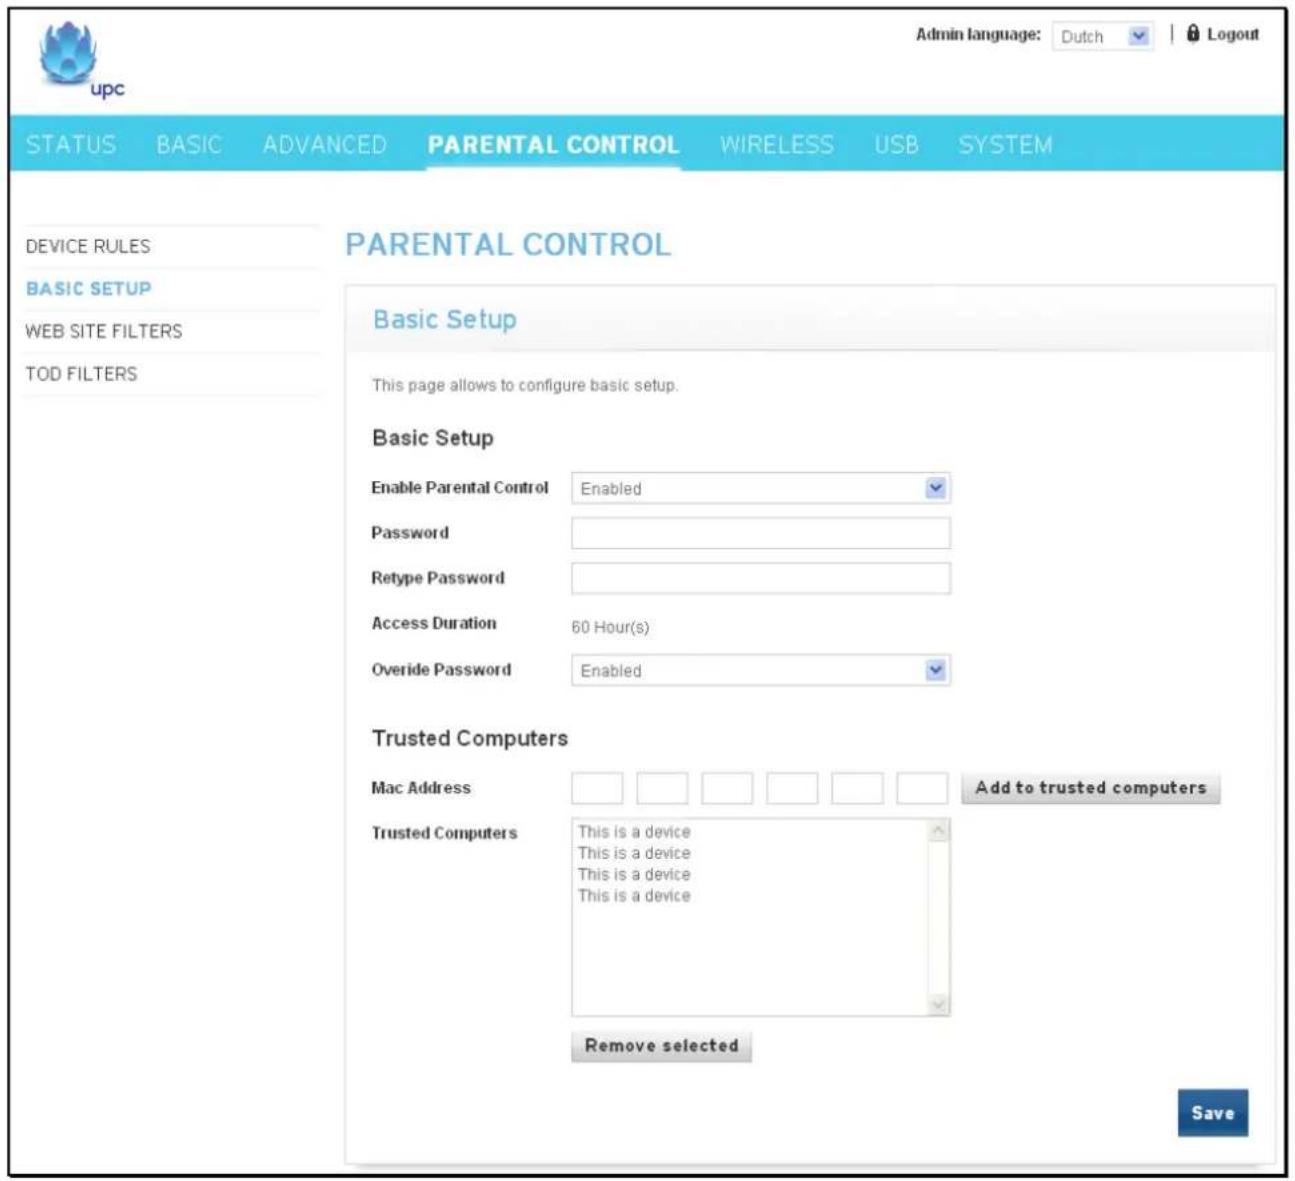This screenshot has width=1295, height=1181.
Task: Click the third Mac Address octet field
Action: pos(727,788)
